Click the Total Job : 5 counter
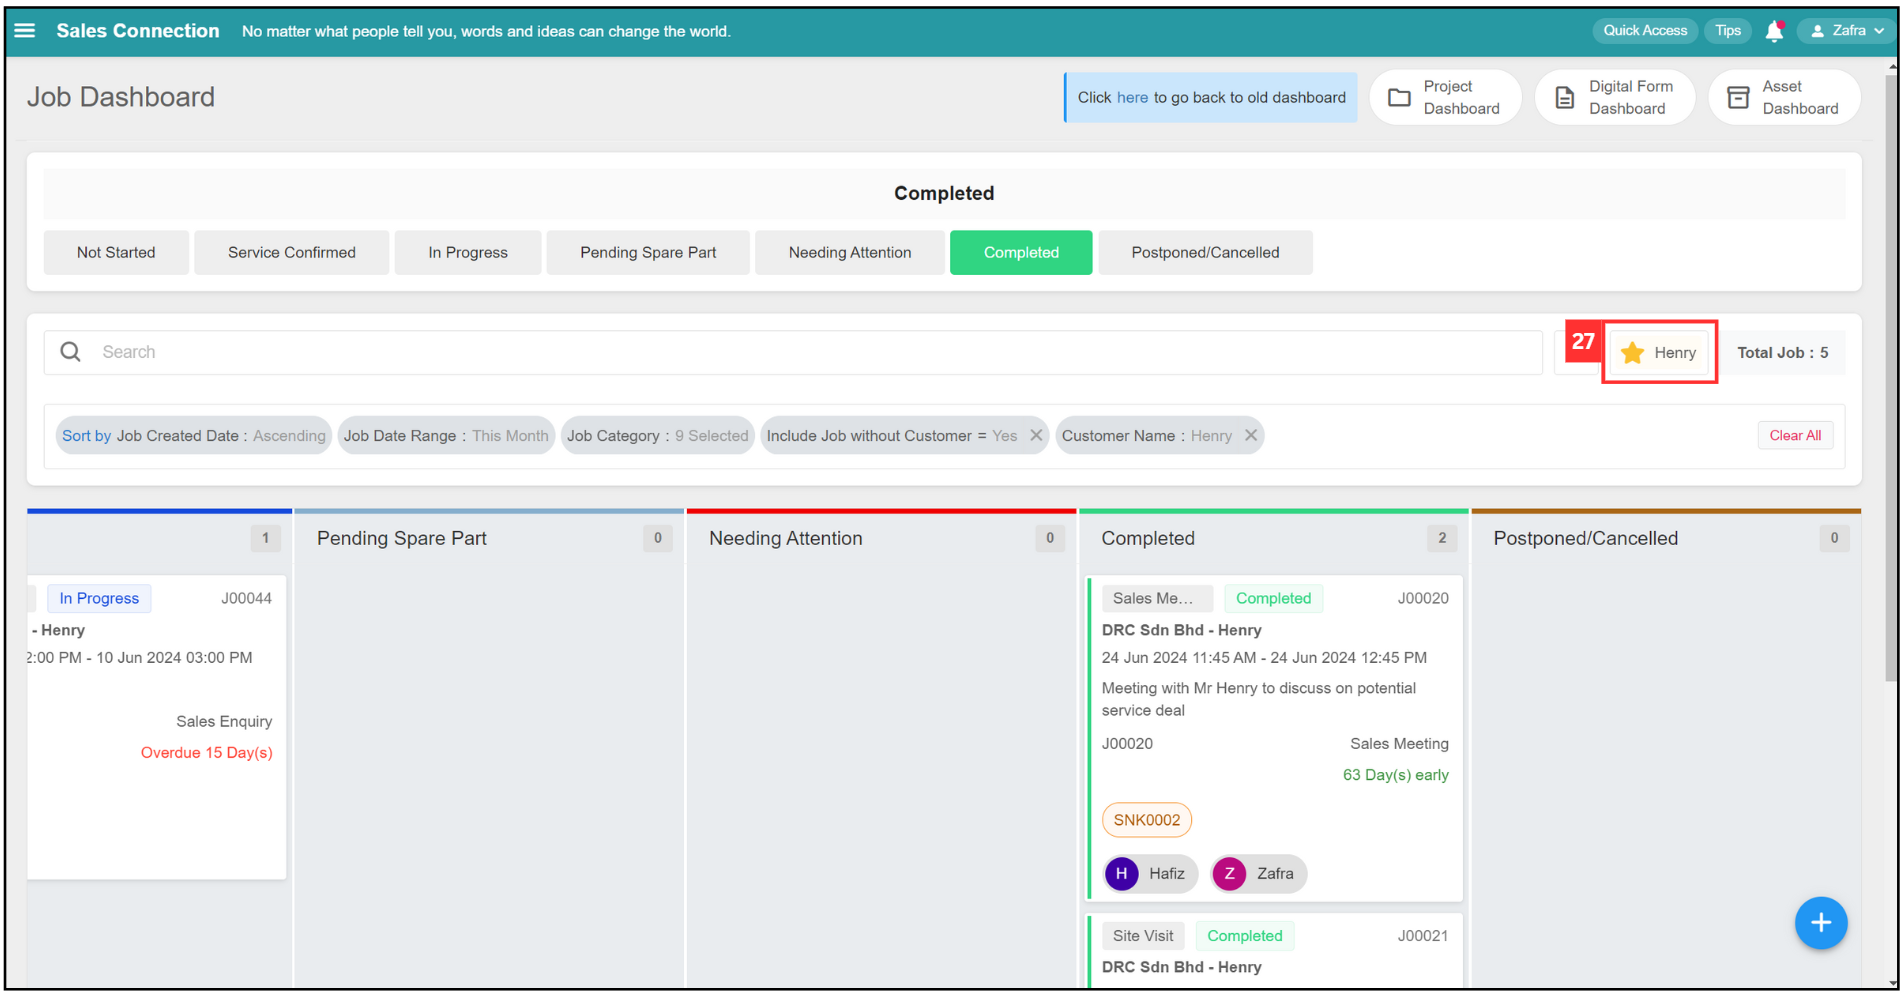This screenshot has height=997, width=1903. (1783, 353)
